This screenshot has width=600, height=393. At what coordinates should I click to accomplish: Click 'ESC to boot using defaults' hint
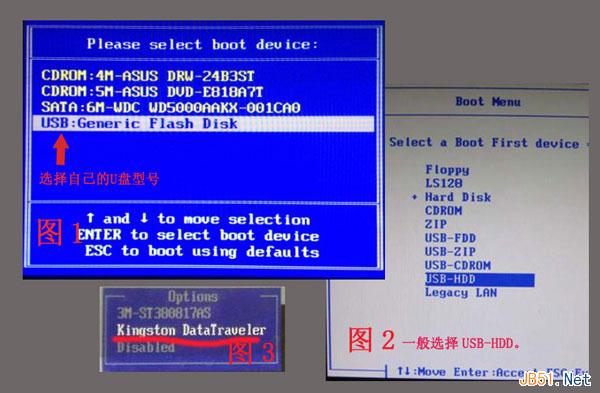pos(202,251)
